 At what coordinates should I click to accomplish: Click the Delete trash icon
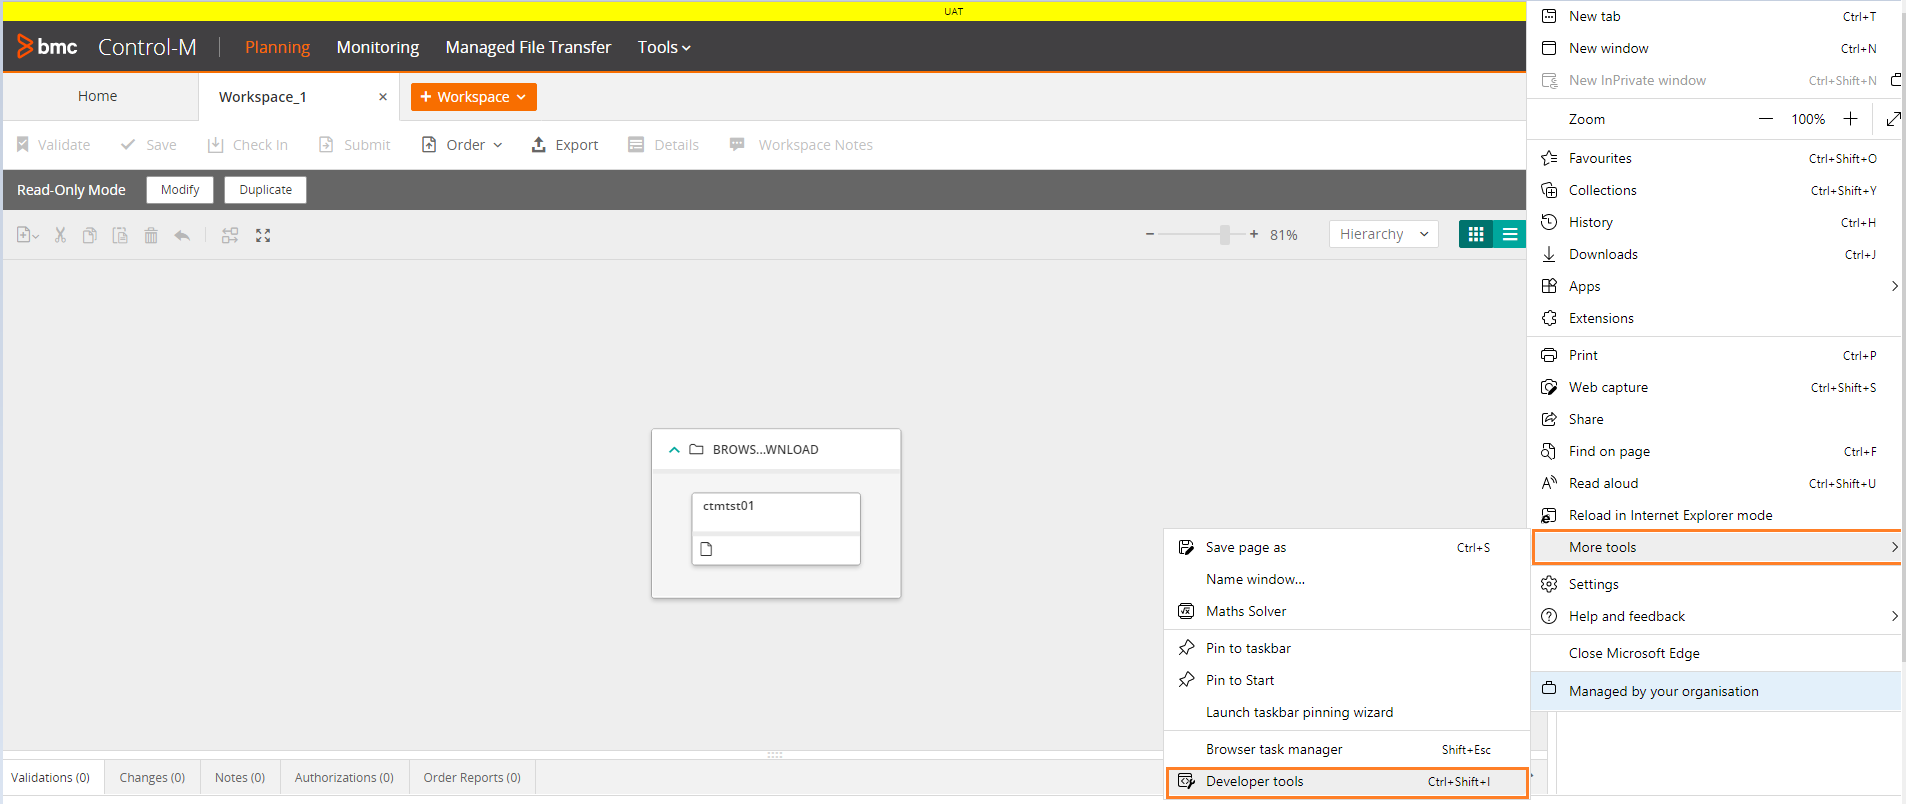click(151, 235)
